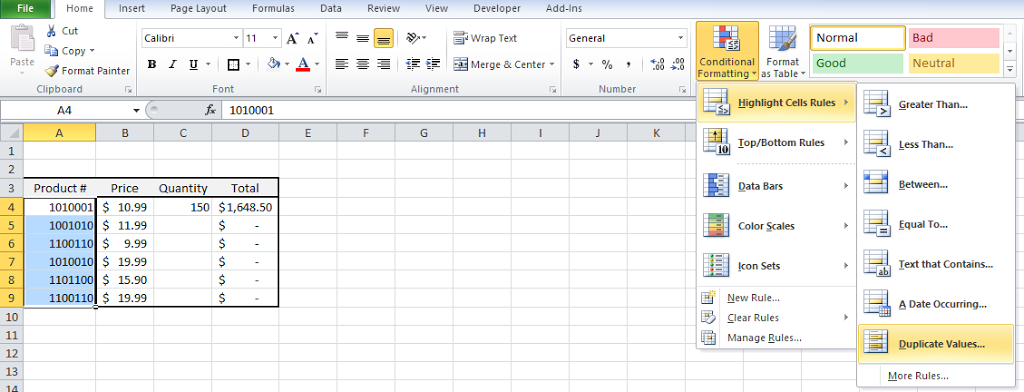Screen dimensions: 1024x392
Task: Open Top/Bottom Rules submenu
Action: [x=776, y=142]
